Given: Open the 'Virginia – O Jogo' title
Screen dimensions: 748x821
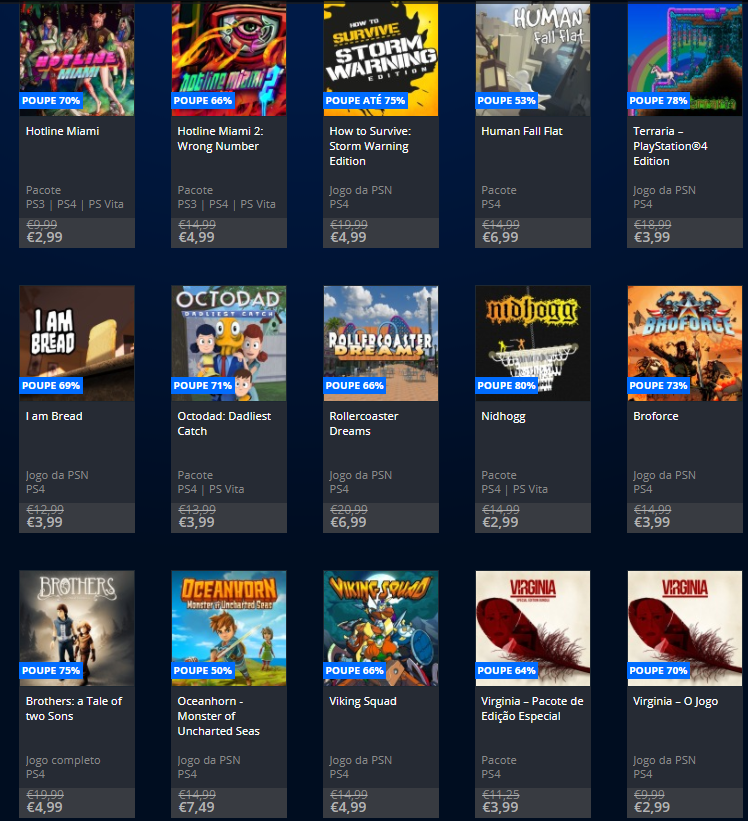Looking at the screenshot, I should [x=675, y=702].
